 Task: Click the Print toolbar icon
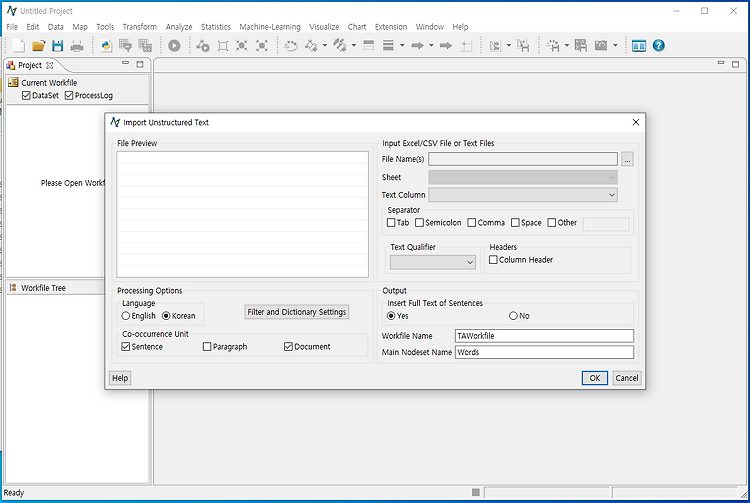77,45
